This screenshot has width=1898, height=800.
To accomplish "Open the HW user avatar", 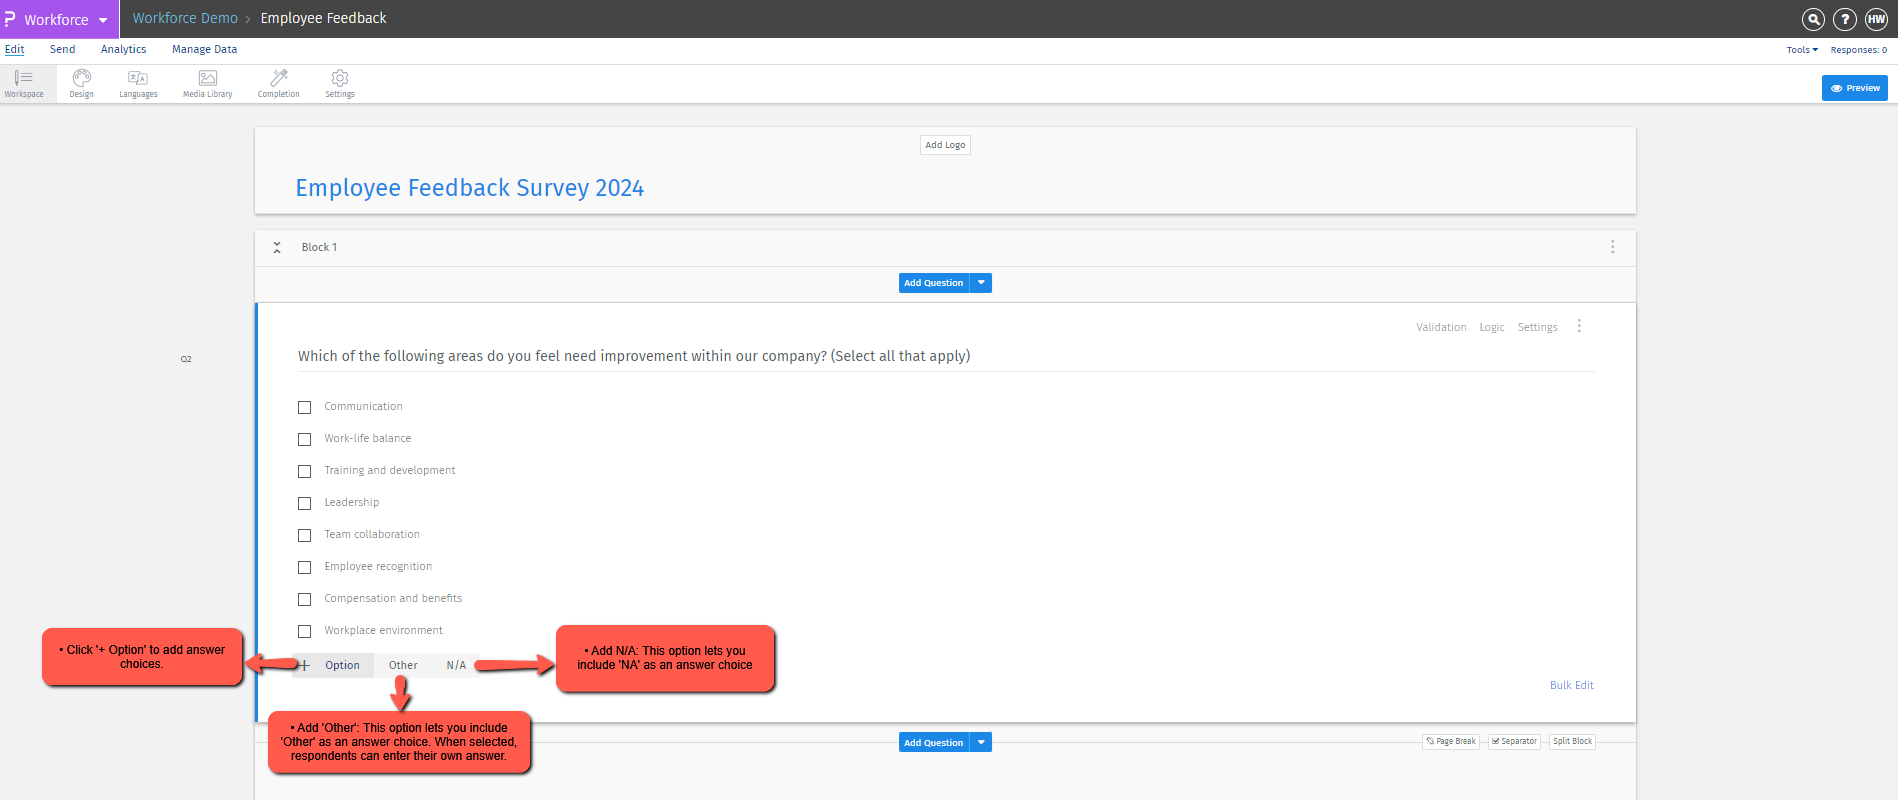I will (x=1876, y=19).
